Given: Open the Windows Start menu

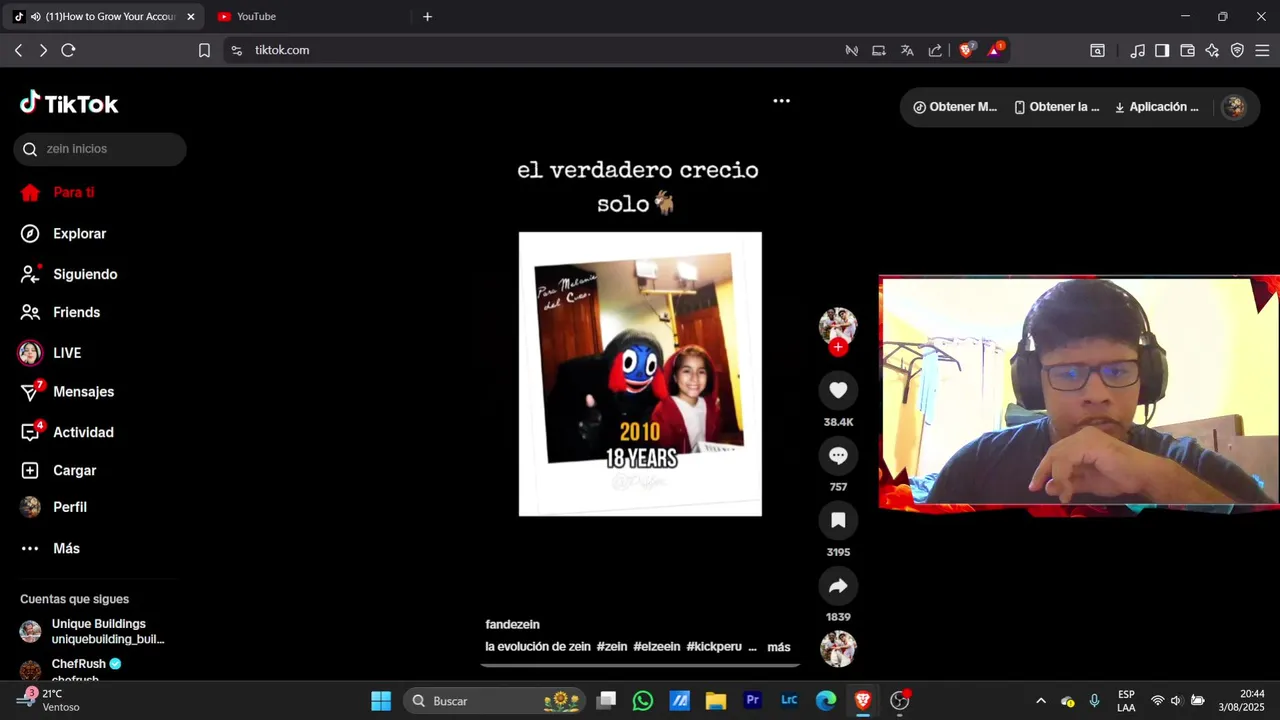Looking at the screenshot, I should click(381, 701).
